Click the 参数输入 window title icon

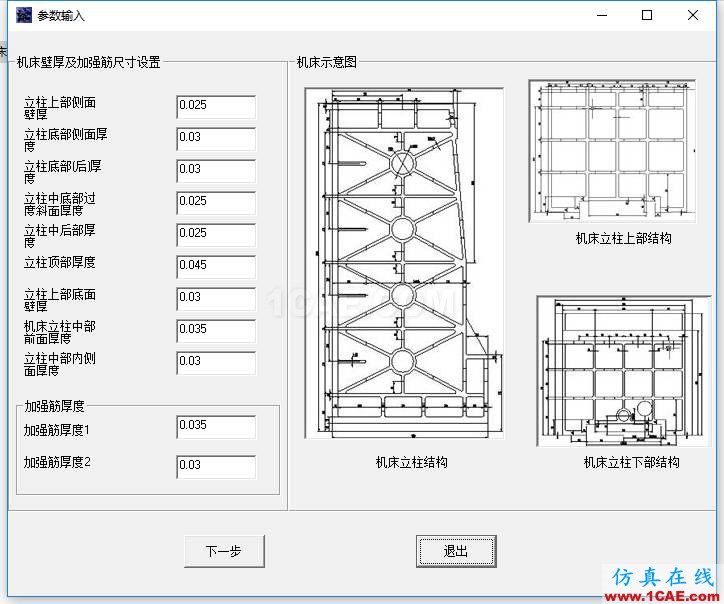point(24,15)
